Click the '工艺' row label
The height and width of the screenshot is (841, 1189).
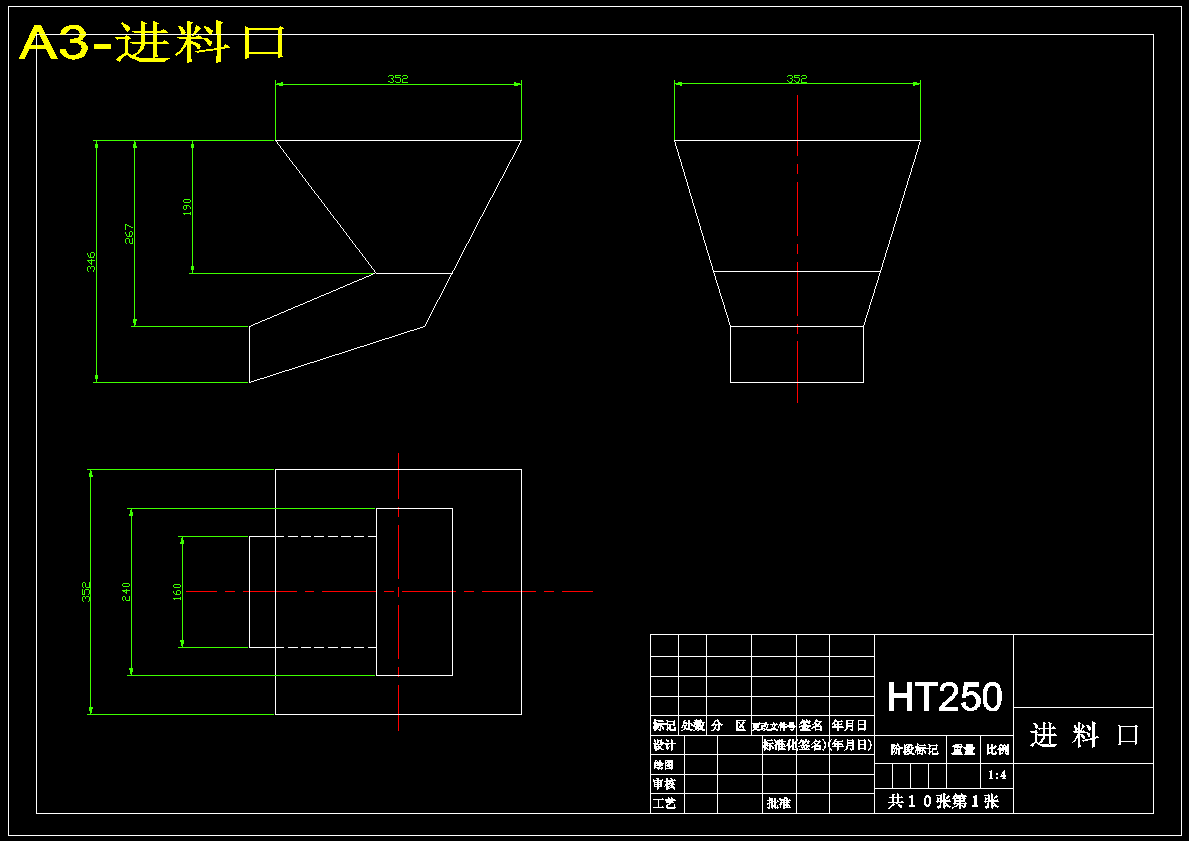tap(664, 803)
